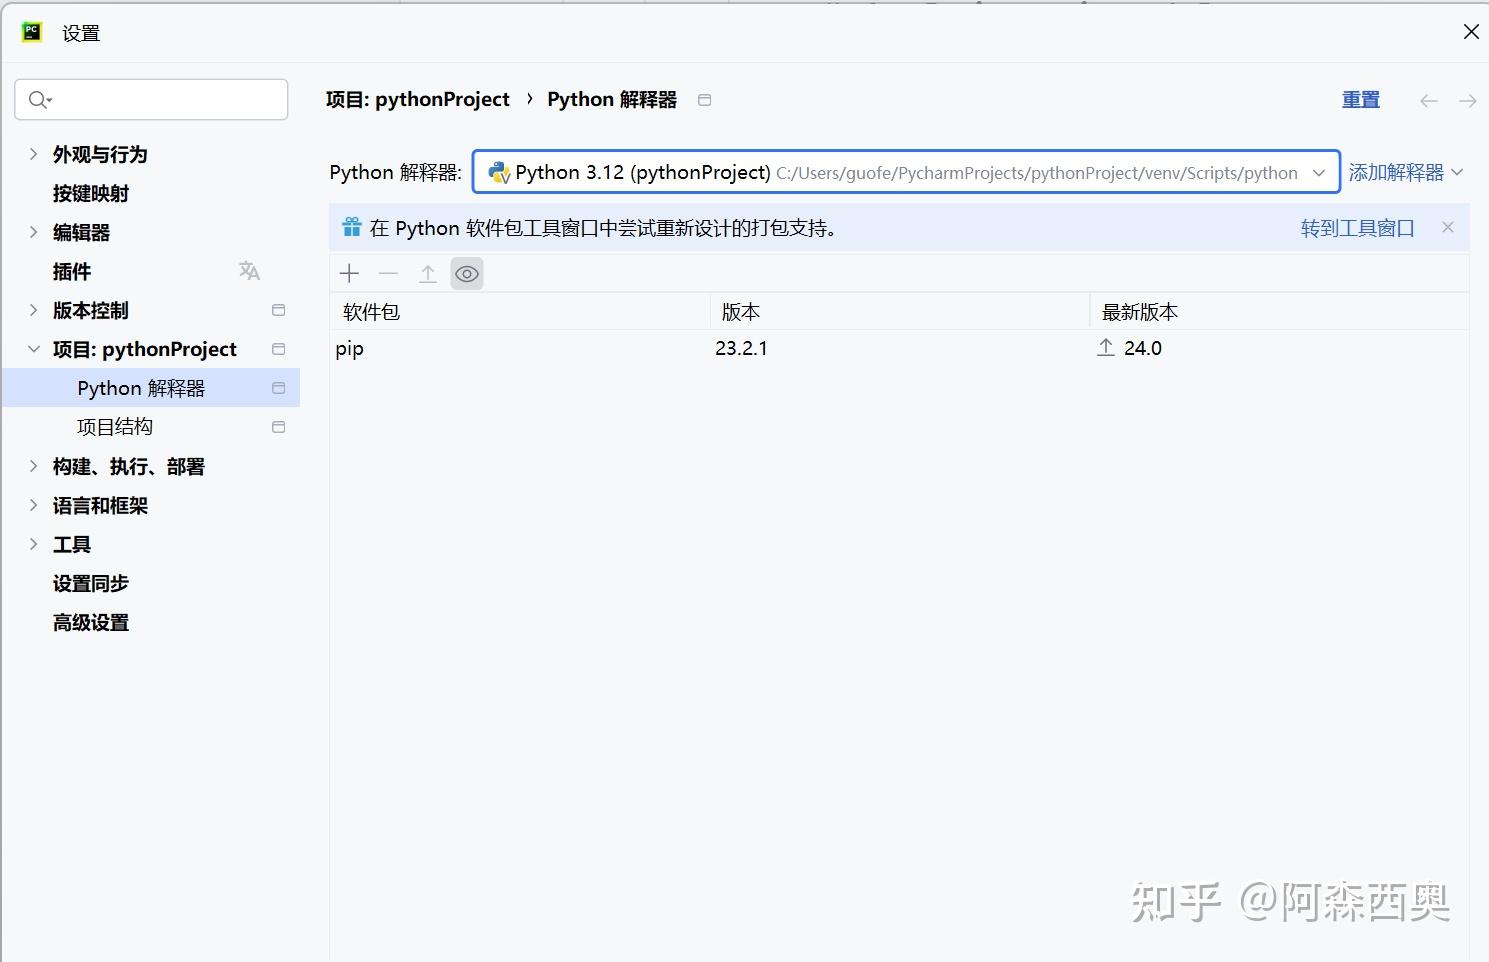Click the PyCharm logo in the title bar
The image size is (1489, 962).
click(x=31, y=31)
